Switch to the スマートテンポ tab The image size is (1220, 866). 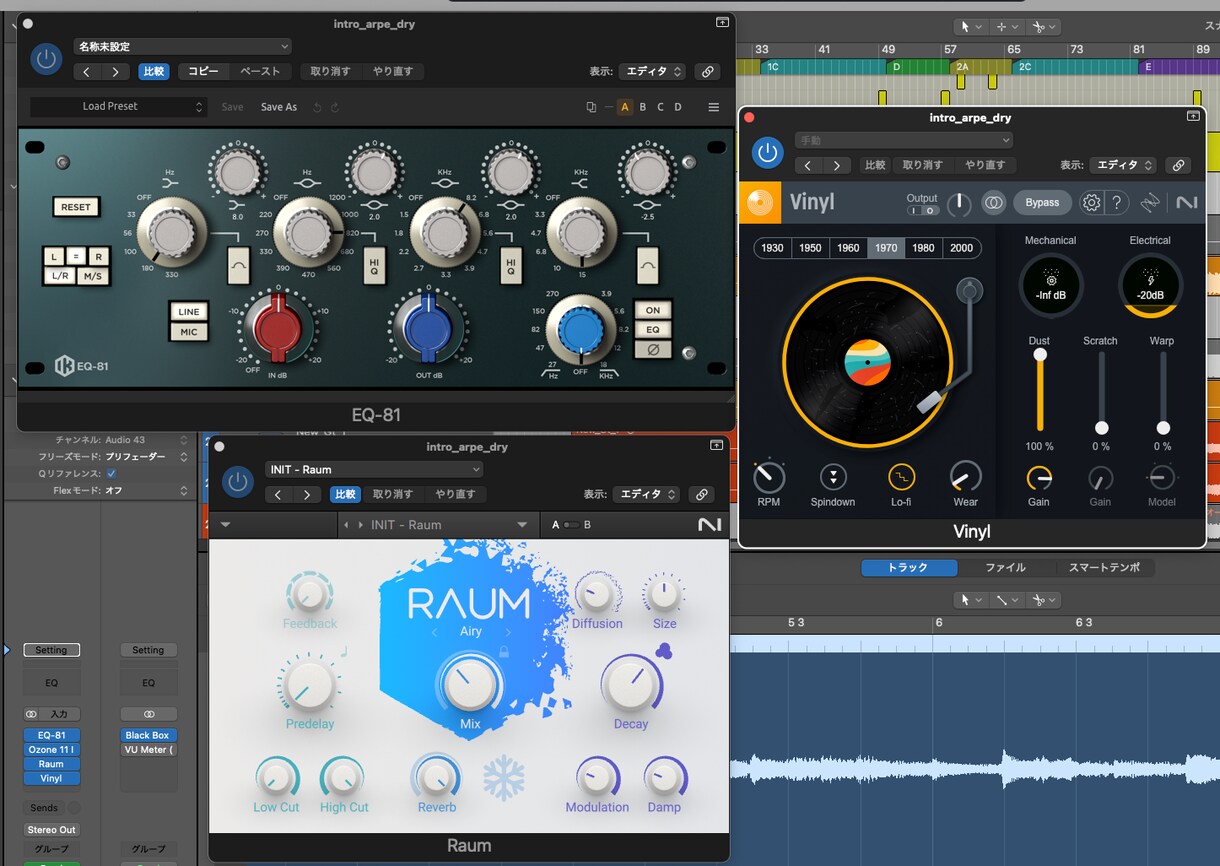pyautogui.click(x=1104, y=568)
